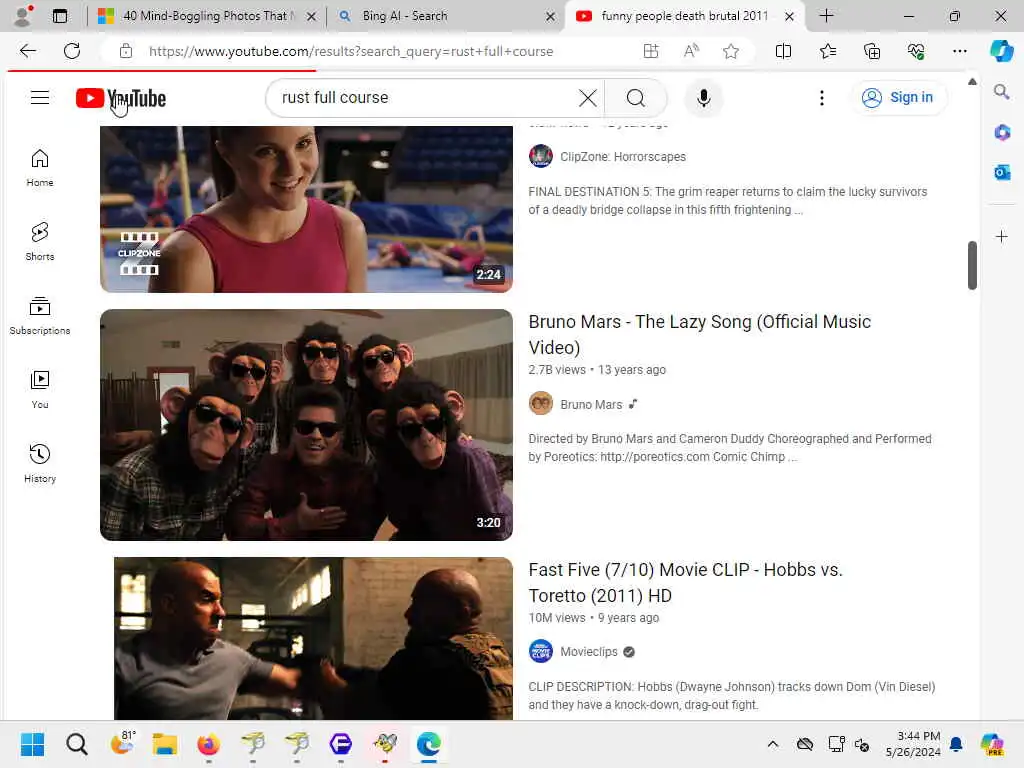1024x768 pixels.
Task: Click Bruno Mars channel avatar
Action: [541, 404]
